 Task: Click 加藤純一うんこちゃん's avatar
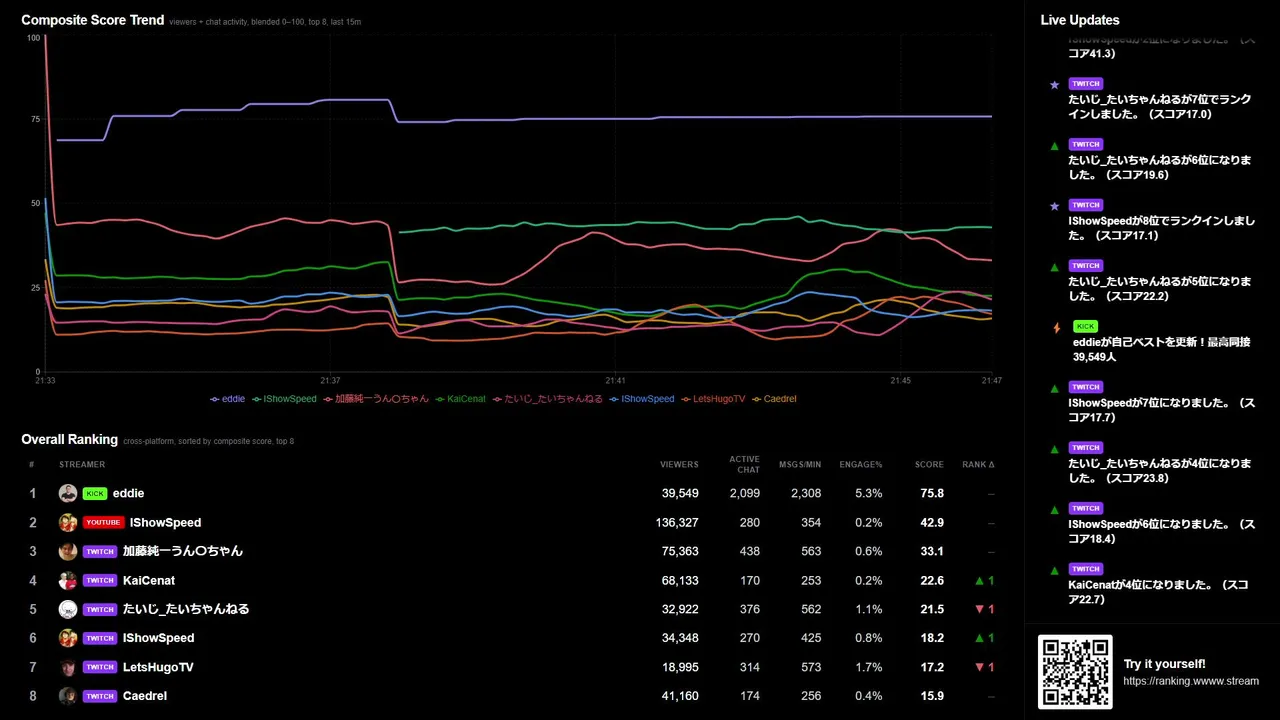pyautogui.click(x=68, y=551)
